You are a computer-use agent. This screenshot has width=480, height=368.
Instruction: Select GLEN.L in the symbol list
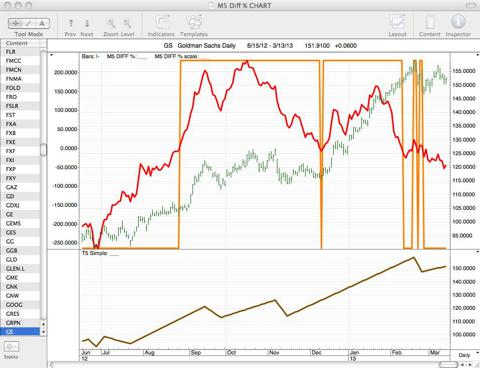pyautogui.click(x=20, y=268)
